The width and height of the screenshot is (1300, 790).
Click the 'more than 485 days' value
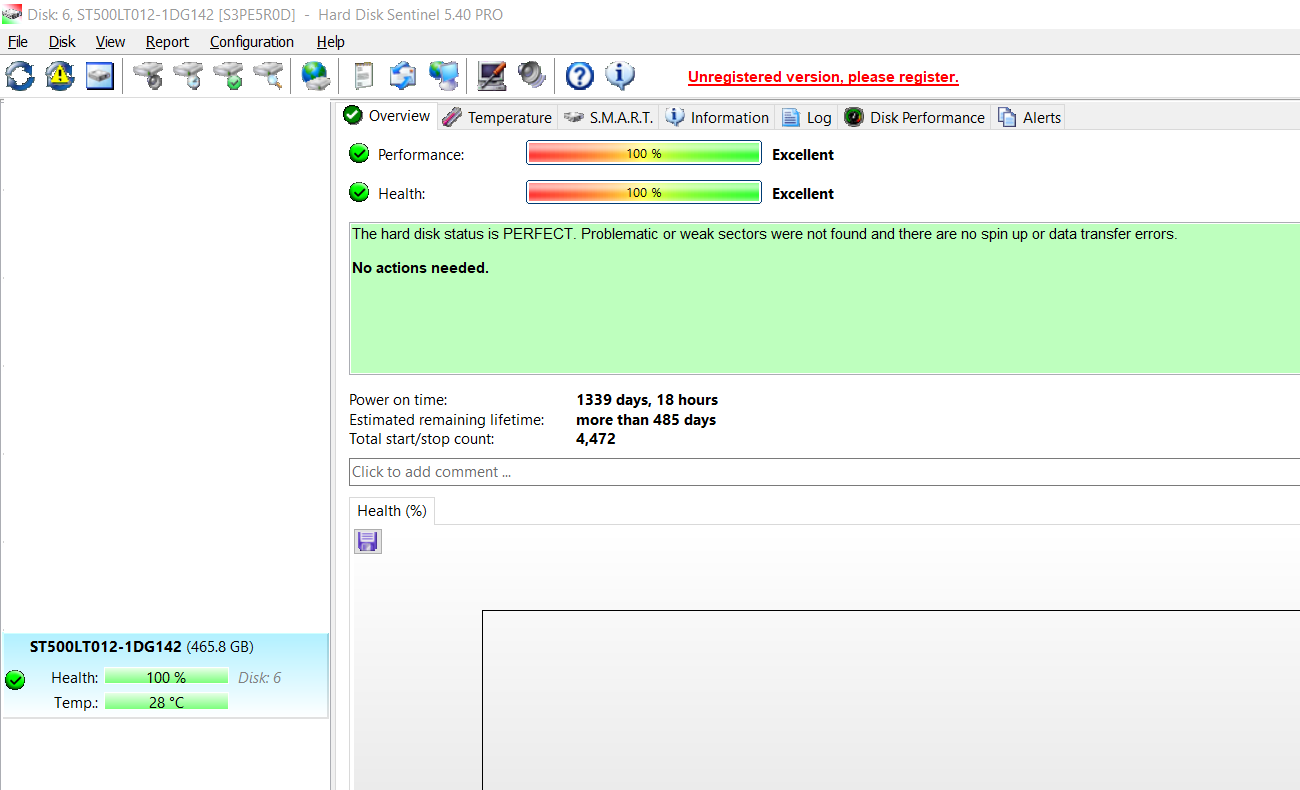coord(646,420)
